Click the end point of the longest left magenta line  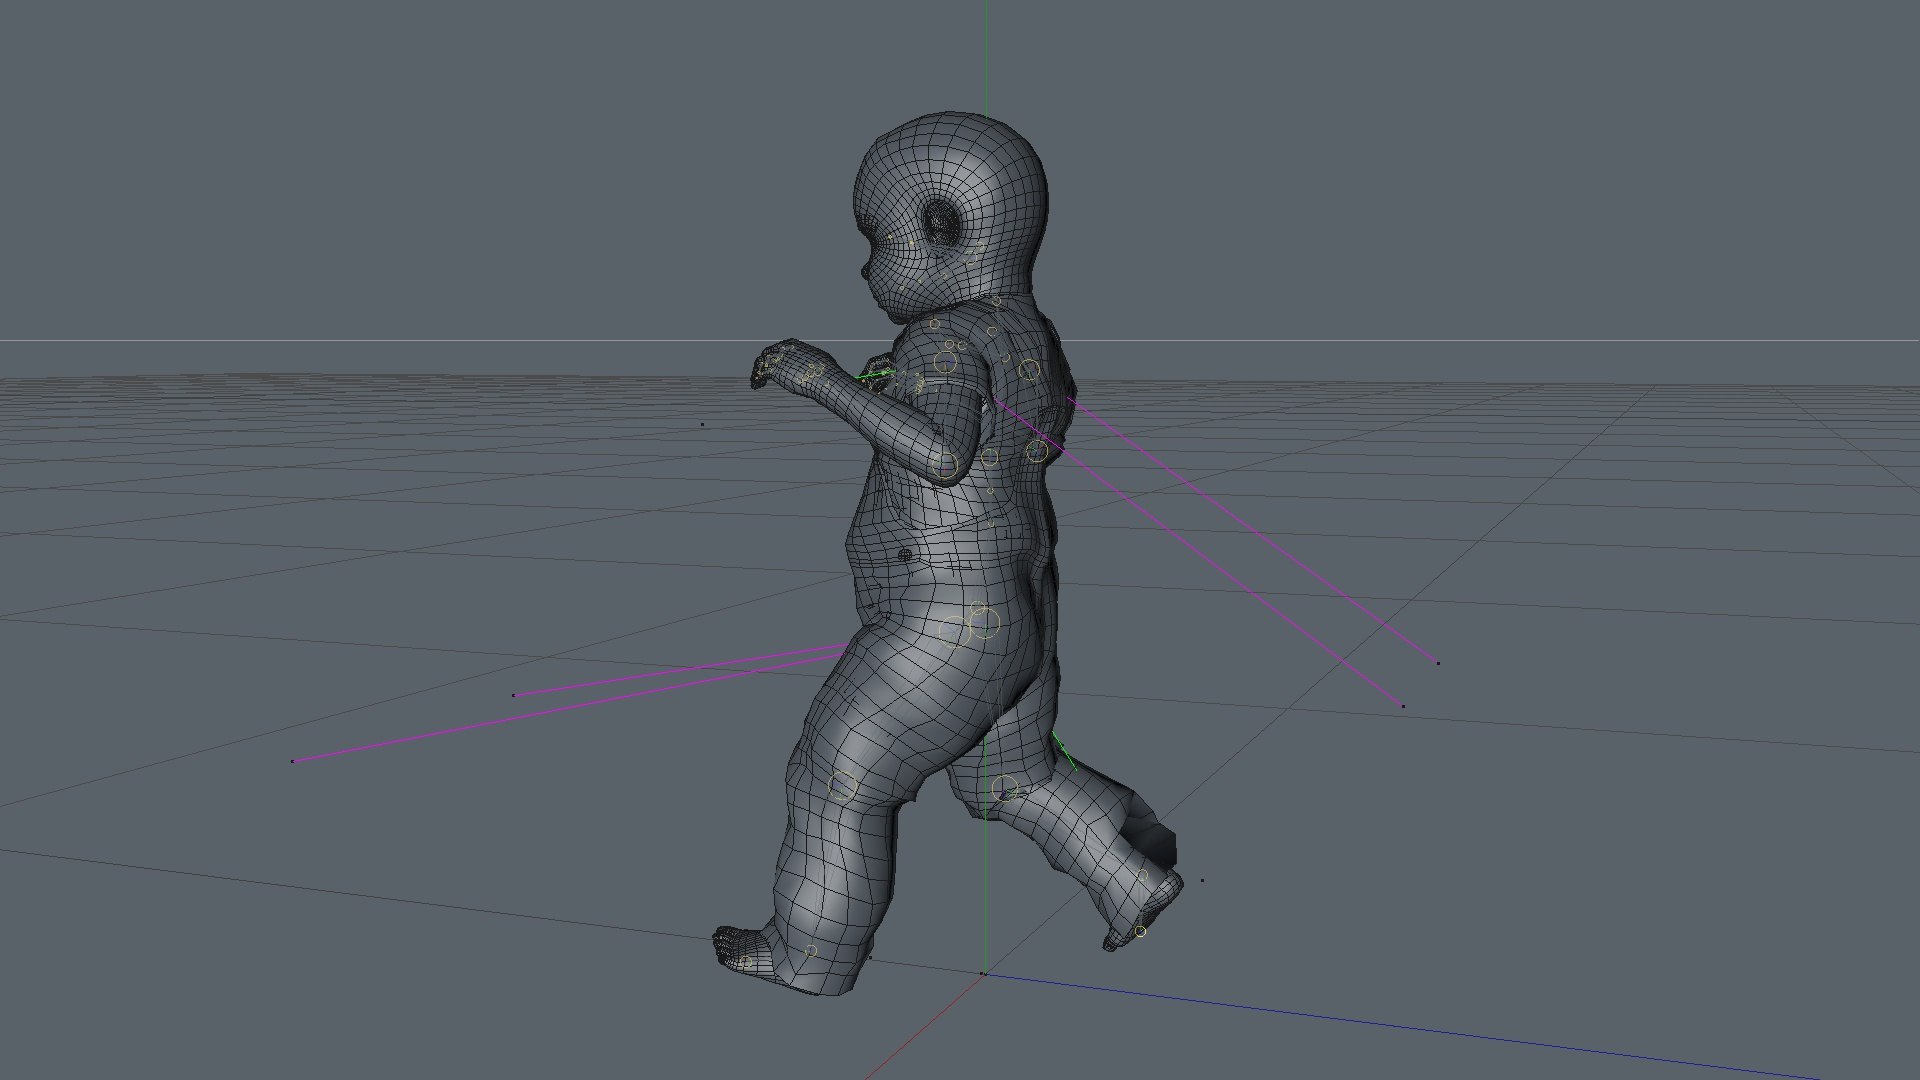click(x=293, y=762)
